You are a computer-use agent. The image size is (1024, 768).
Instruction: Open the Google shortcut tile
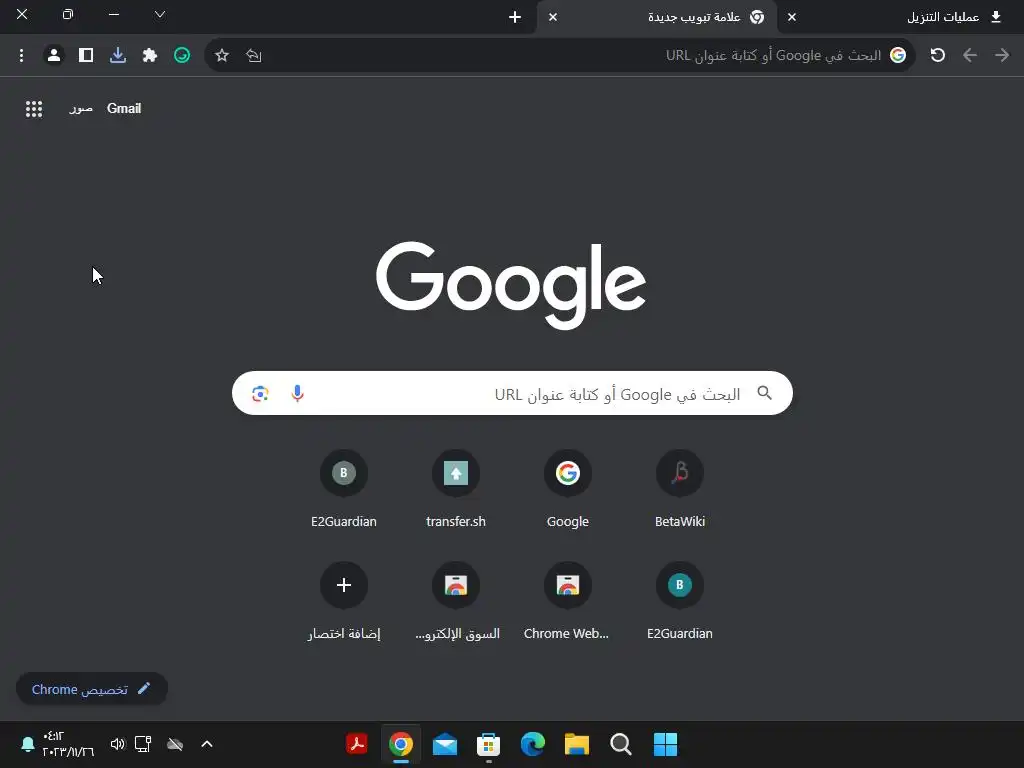[x=568, y=487]
